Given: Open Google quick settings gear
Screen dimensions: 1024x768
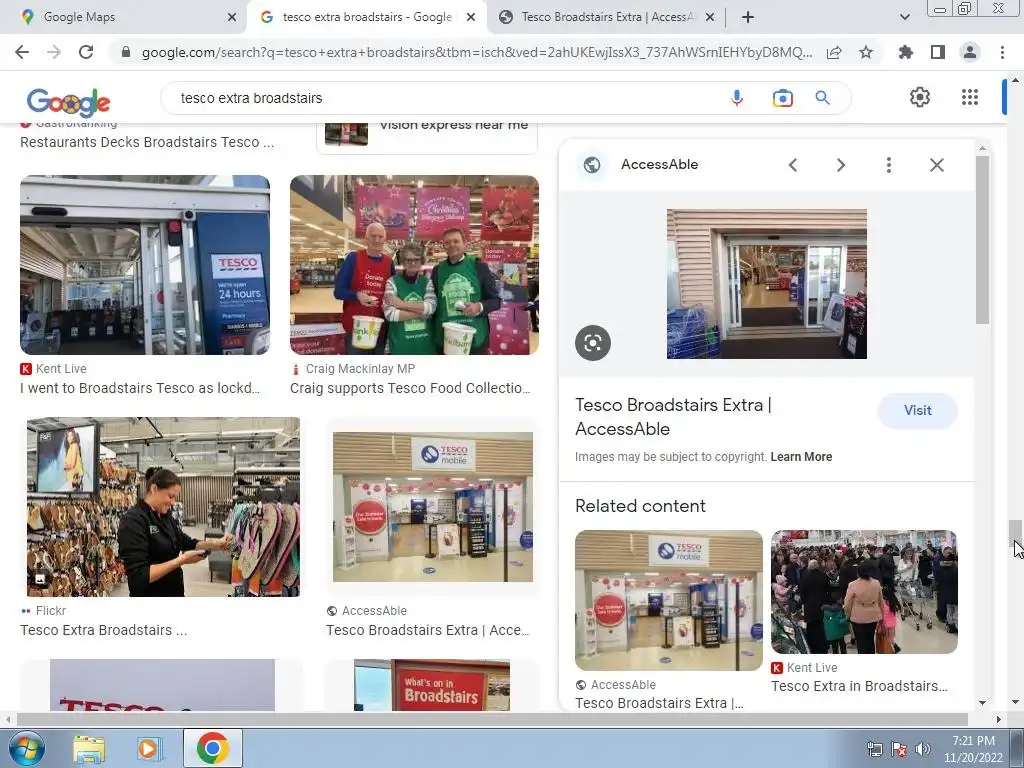Looking at the screenshot, I should point(920,97).
